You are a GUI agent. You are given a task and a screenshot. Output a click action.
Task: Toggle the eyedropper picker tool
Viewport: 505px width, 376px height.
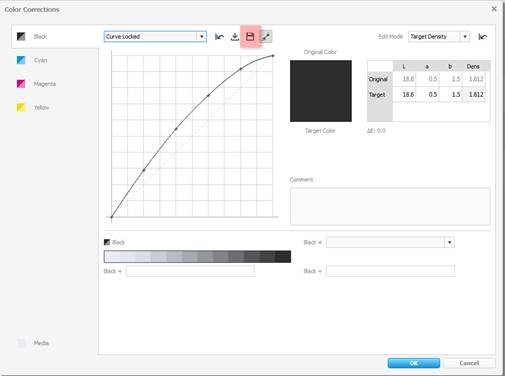click(x=266, y=36)
